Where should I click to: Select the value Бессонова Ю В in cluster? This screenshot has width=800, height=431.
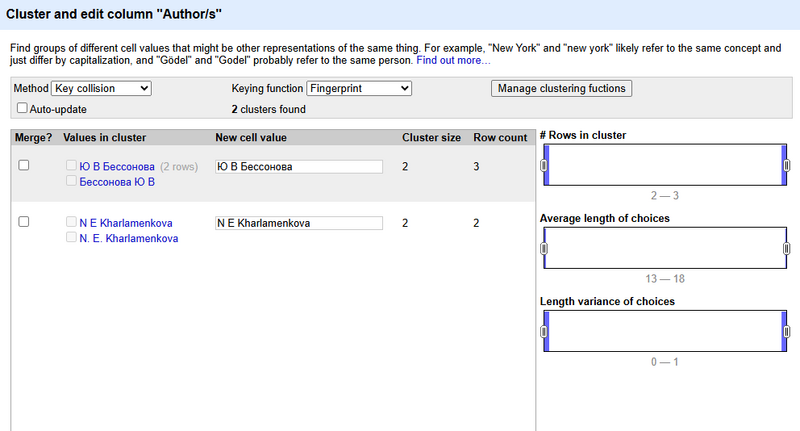tap(117, 182)
